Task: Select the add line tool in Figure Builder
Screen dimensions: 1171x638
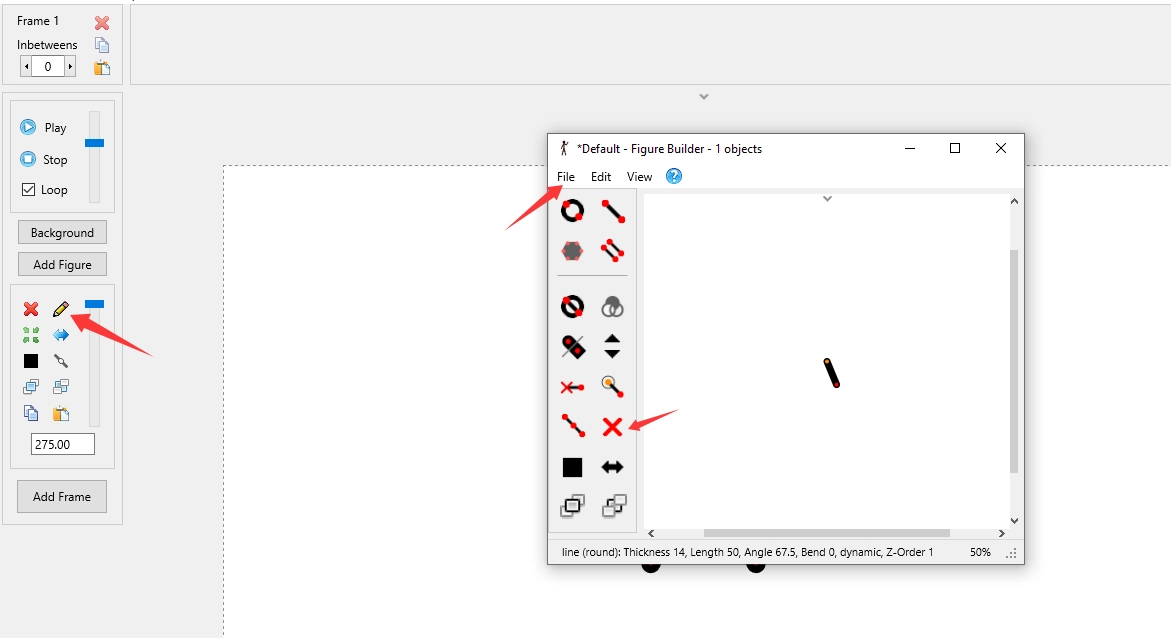Action: 611,210
